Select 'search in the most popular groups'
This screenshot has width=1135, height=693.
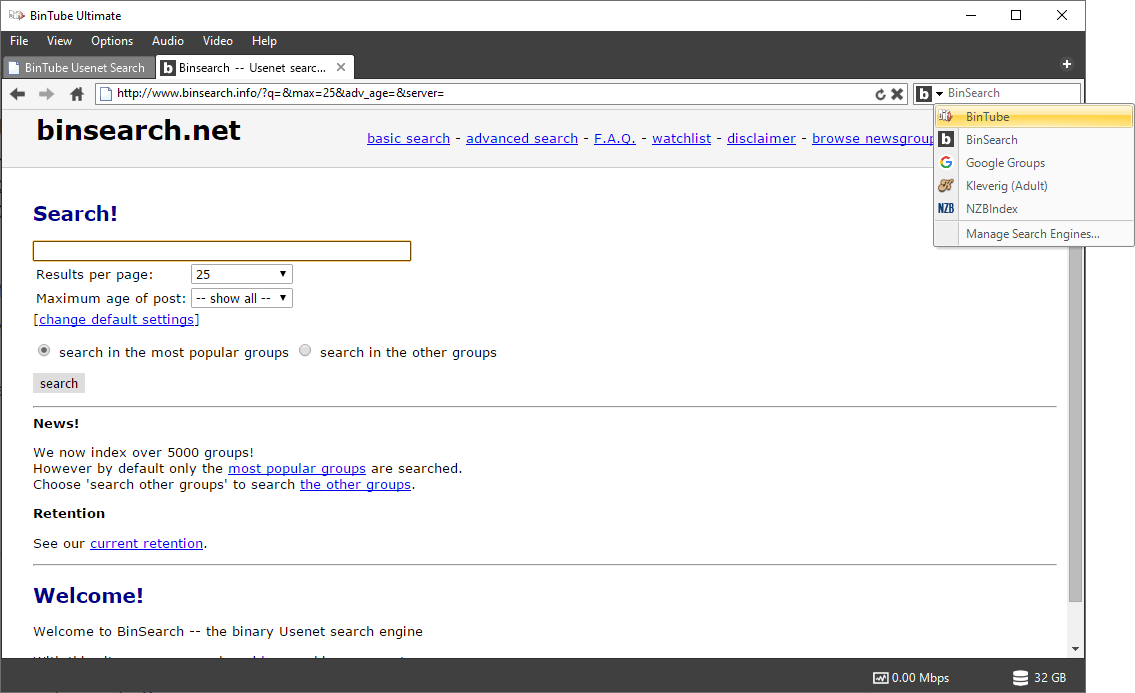[44, 350]
